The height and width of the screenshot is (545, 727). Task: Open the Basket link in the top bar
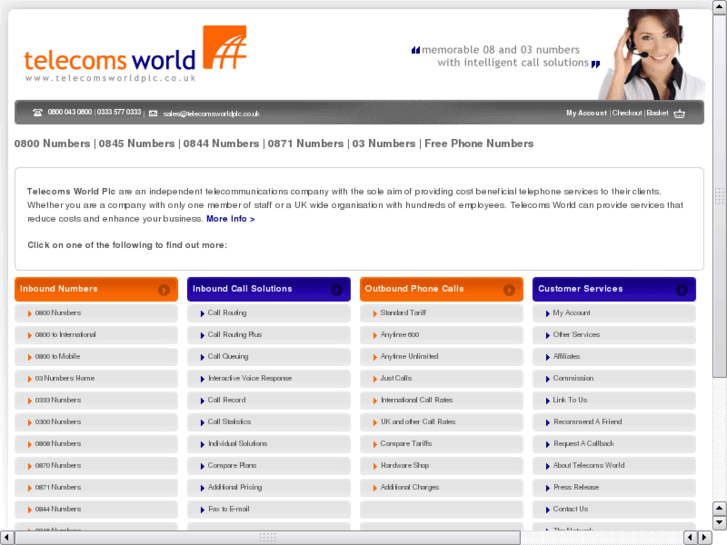(x=657, y=113)
